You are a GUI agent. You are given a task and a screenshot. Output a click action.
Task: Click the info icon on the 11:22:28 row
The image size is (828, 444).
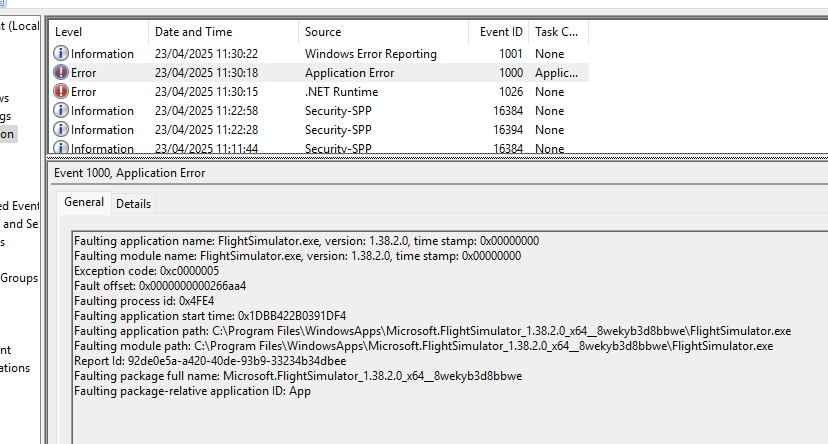(x=61, y=129)
